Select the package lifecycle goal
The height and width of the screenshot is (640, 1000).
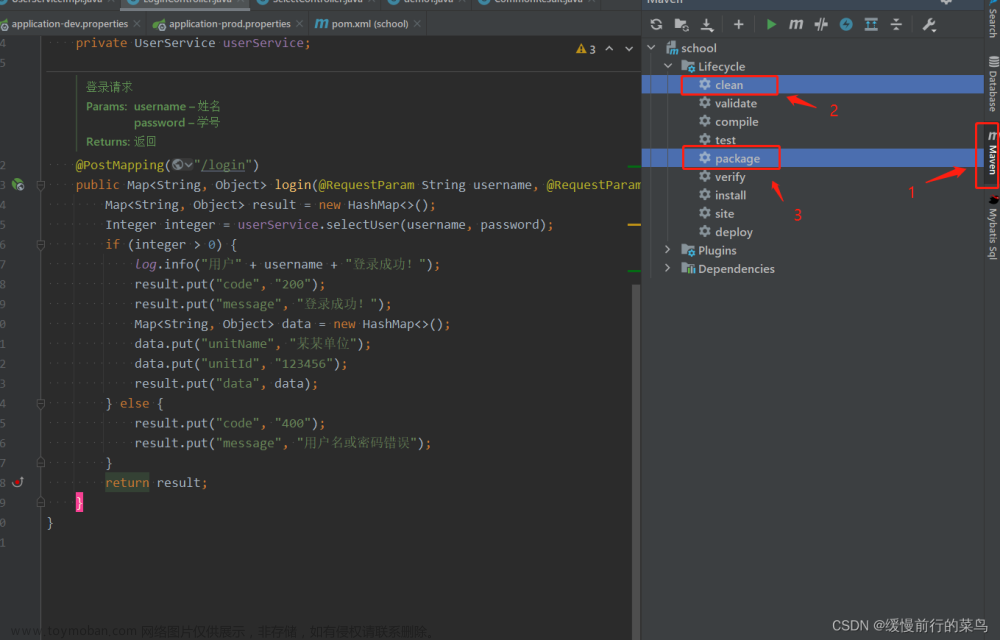pyautogui.click(x=737, y=159)
